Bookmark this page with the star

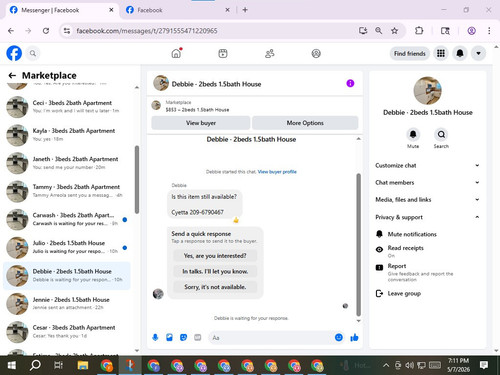click(394, 31)
